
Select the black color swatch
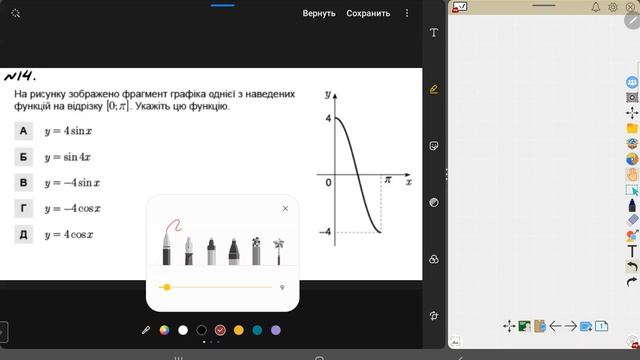click(x=202, y=330)
